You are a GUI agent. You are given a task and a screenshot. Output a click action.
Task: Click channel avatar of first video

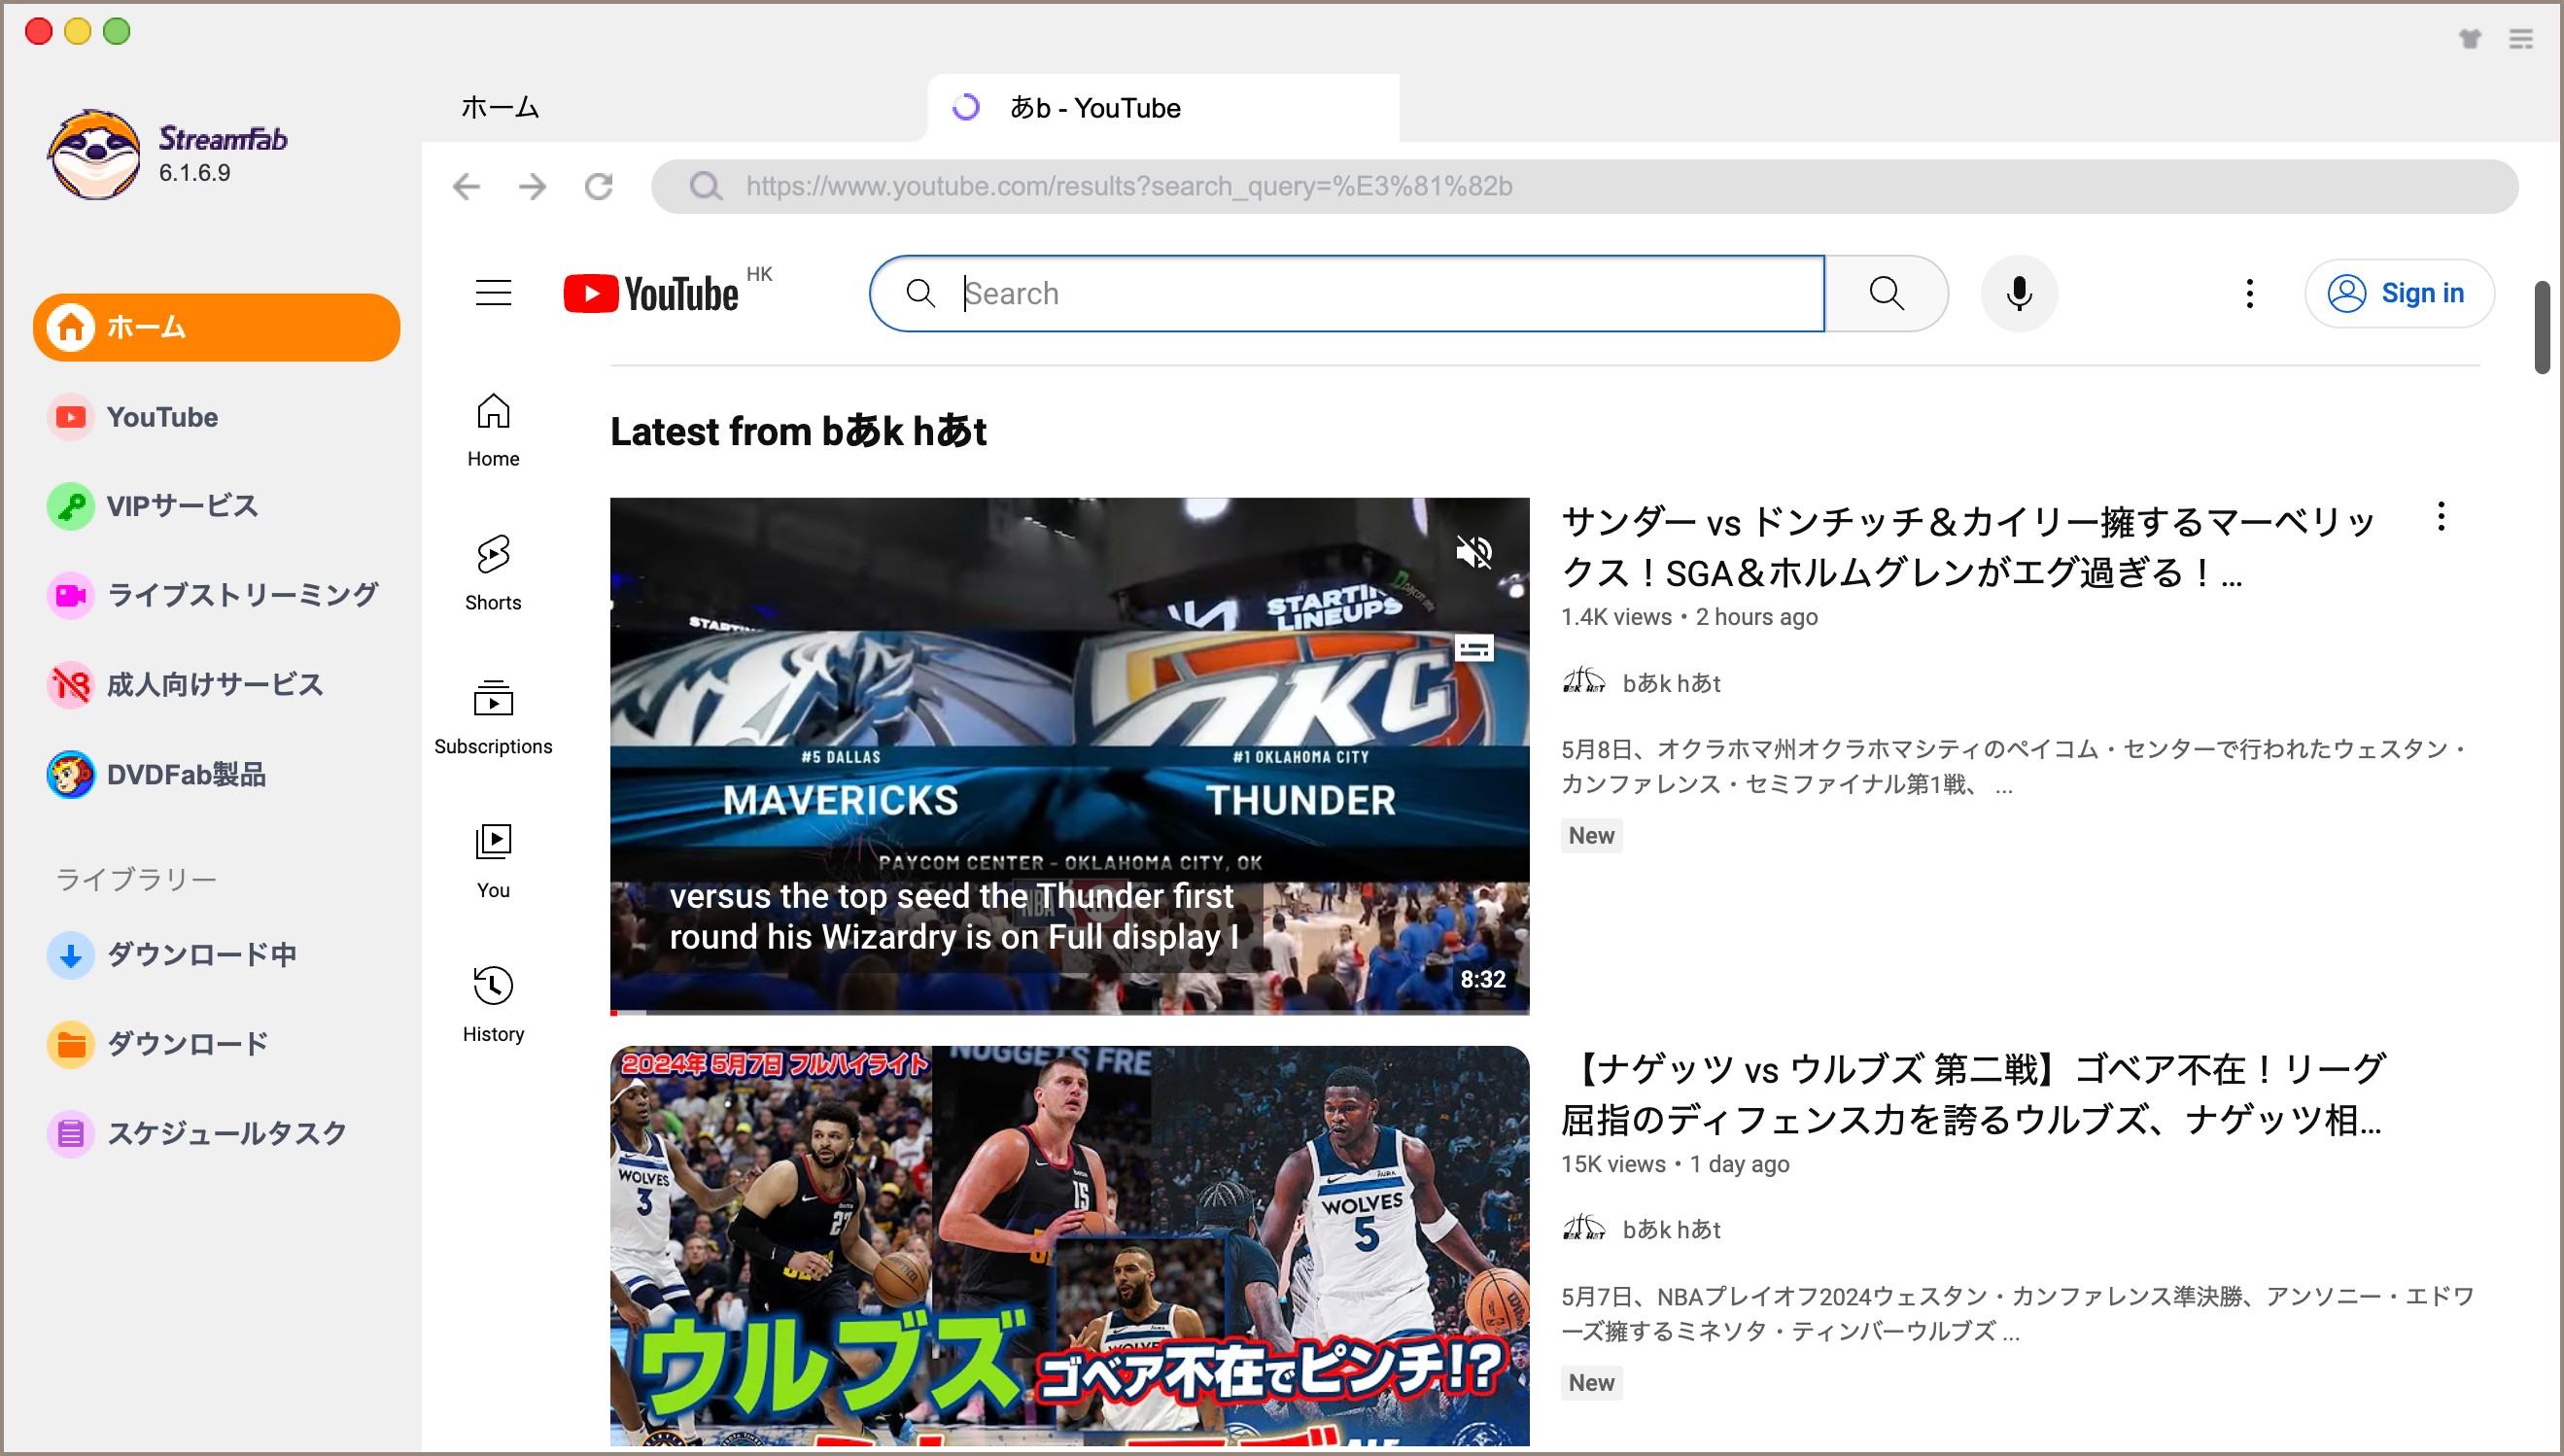click(1584, 682)
